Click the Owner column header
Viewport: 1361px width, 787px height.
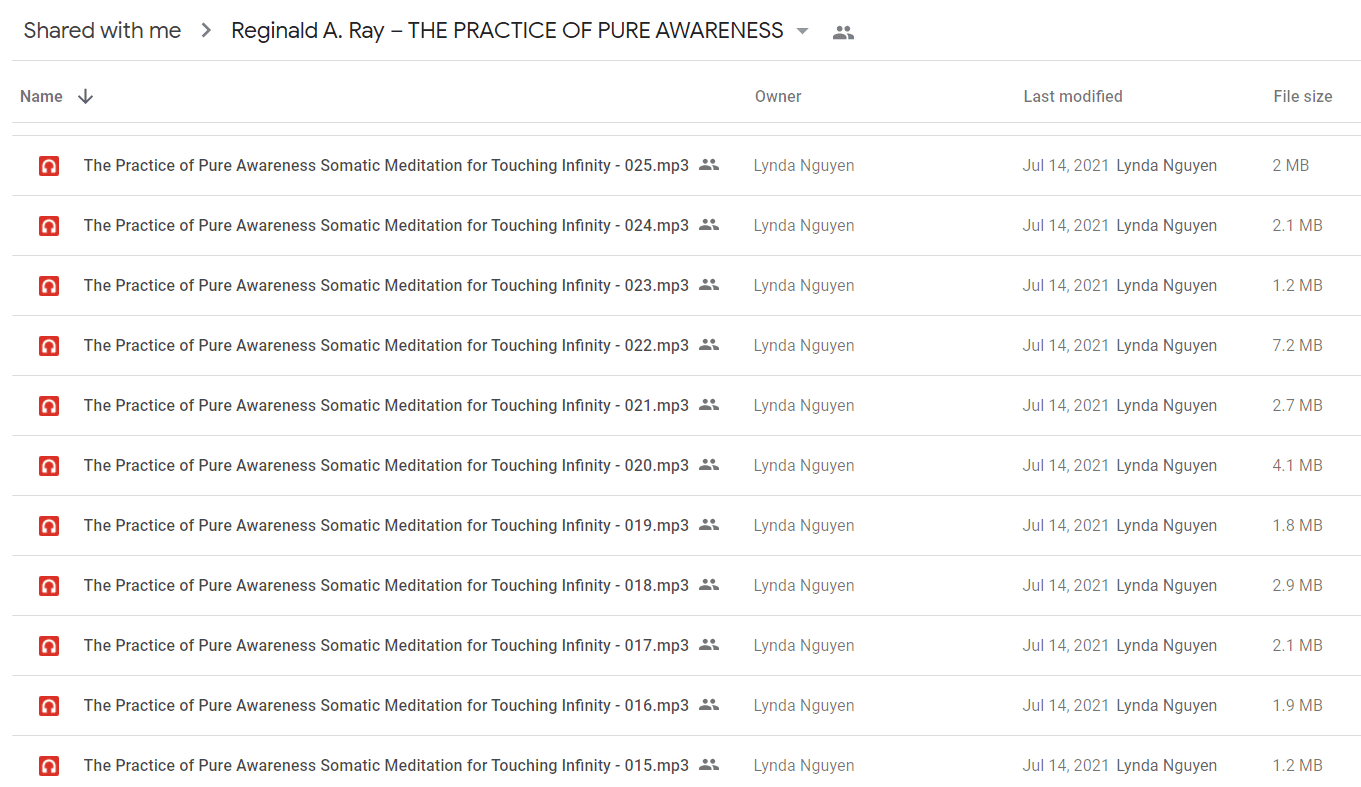778,97
